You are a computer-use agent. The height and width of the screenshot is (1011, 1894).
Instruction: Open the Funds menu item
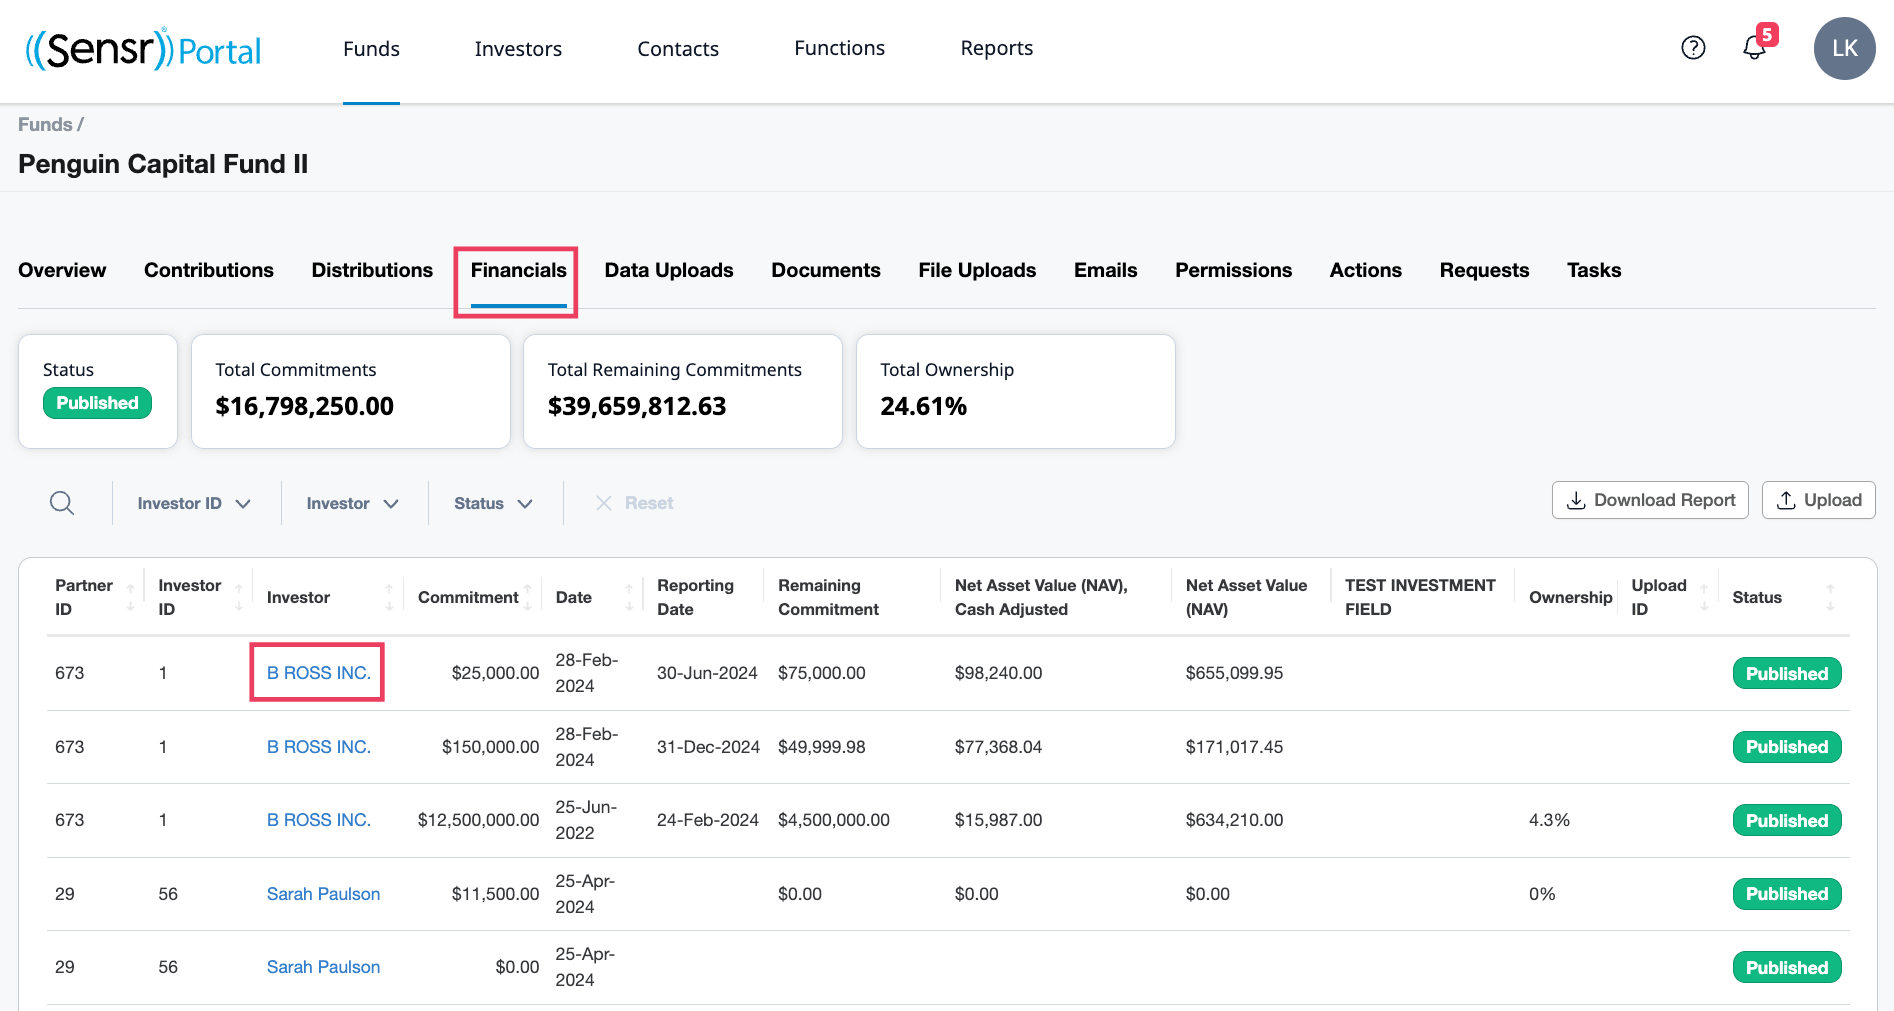tap(371, 49)
